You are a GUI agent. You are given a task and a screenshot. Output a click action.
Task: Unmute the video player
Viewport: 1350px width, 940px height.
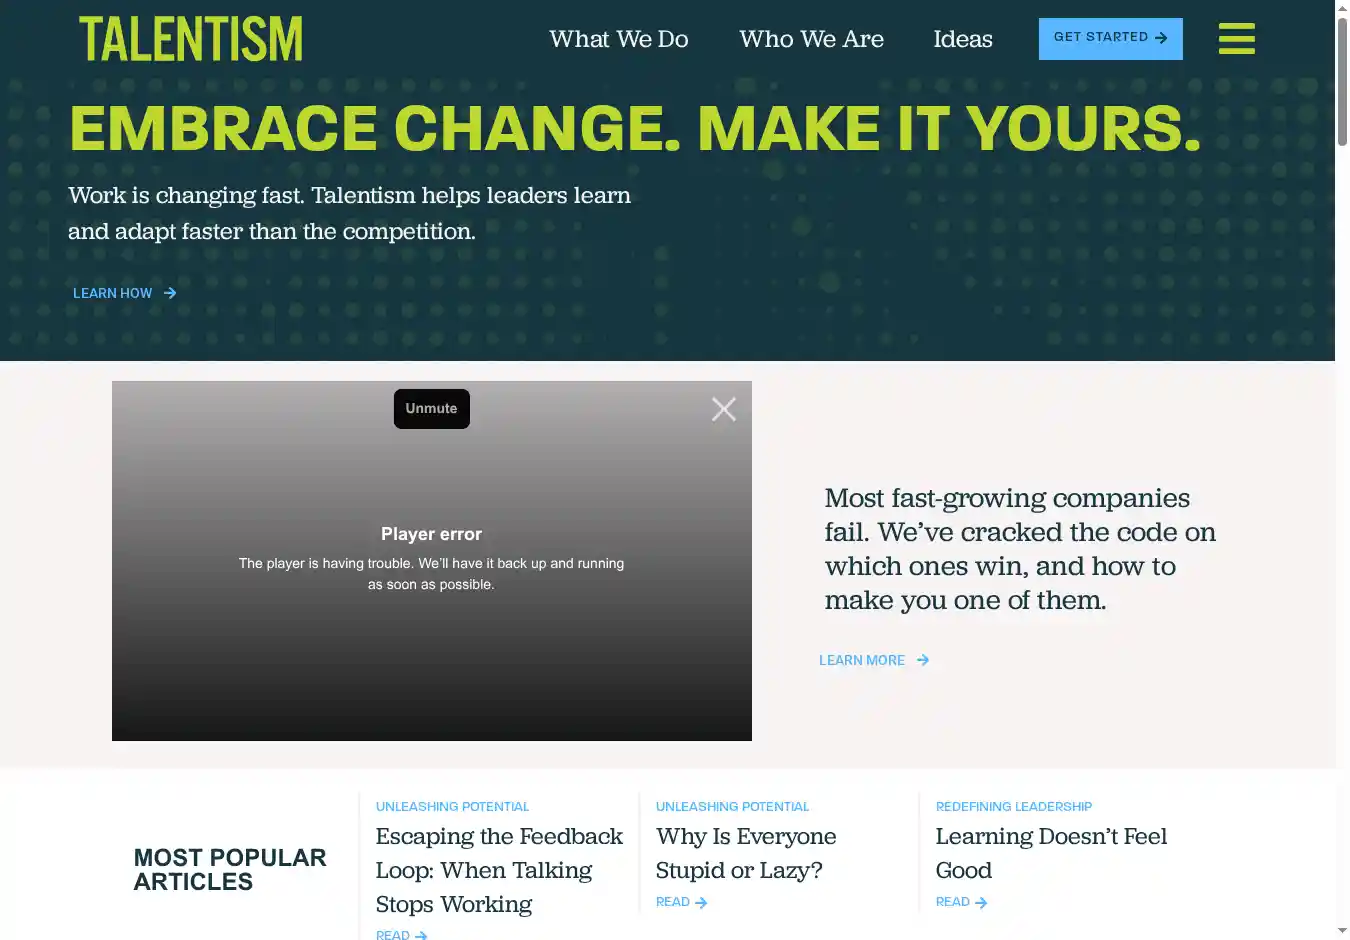click(x=431, y=409)
